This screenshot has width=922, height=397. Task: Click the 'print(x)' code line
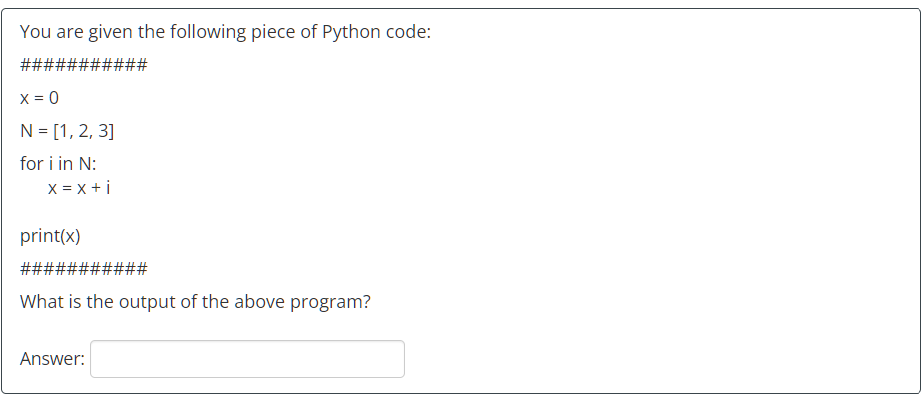(50, 236)
